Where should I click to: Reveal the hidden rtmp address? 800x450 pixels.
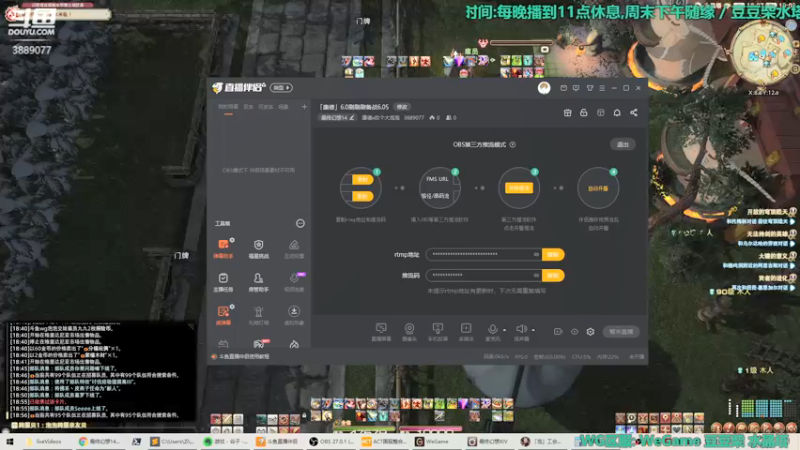(536, 254)
